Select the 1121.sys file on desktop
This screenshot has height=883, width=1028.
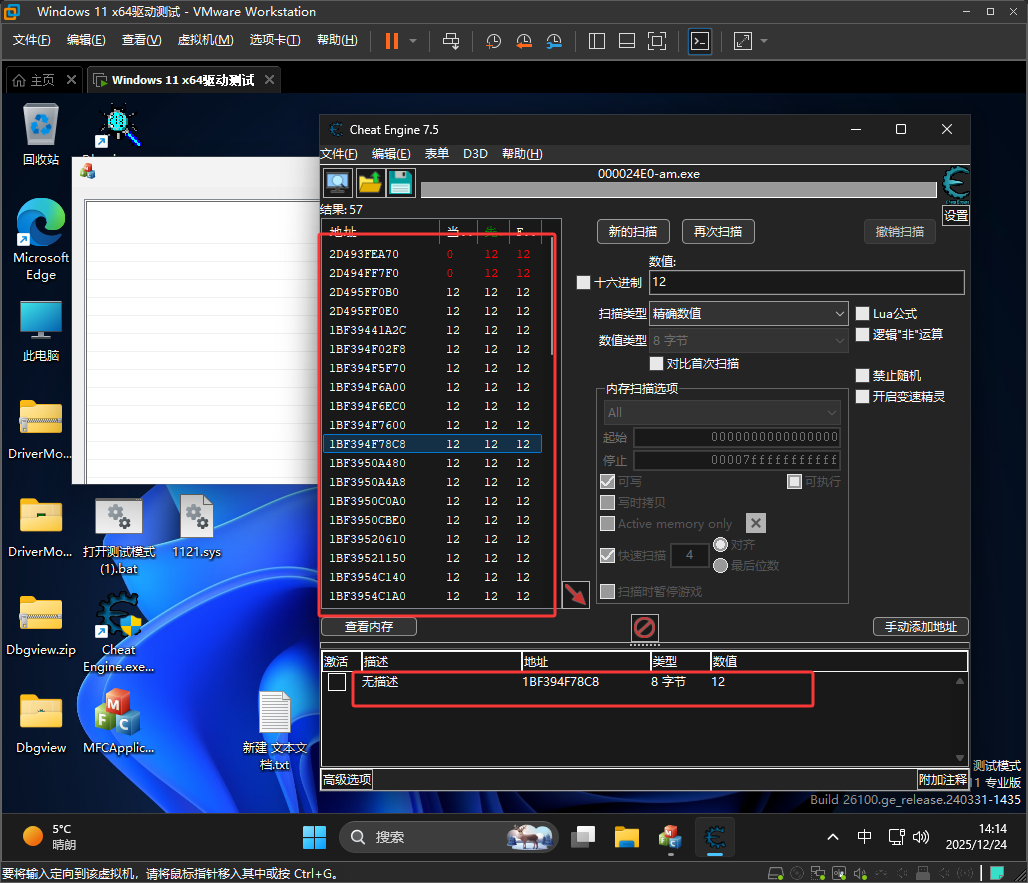coord(197,528)
